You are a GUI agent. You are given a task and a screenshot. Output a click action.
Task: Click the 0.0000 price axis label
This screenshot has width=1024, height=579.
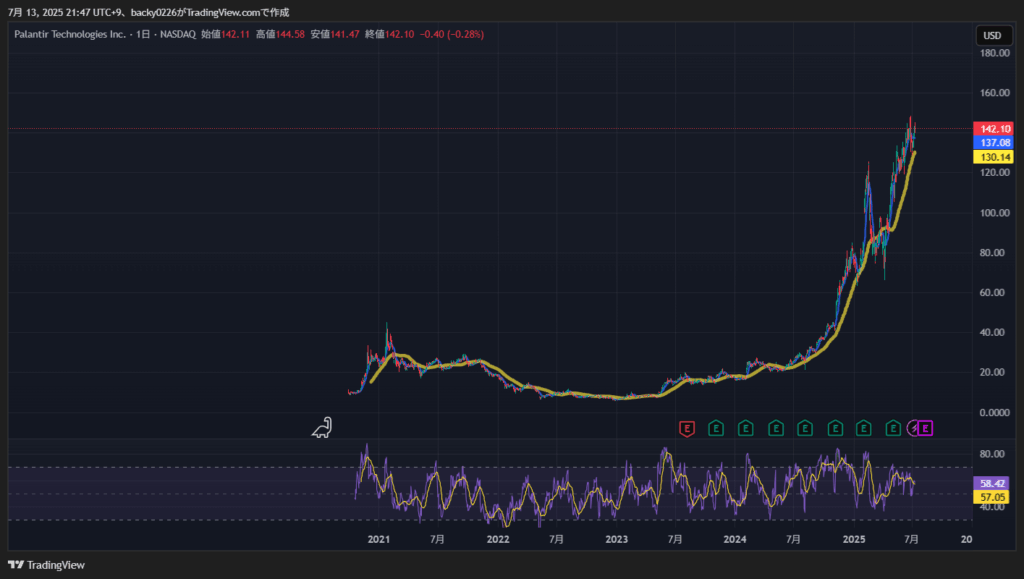(995, 413)
